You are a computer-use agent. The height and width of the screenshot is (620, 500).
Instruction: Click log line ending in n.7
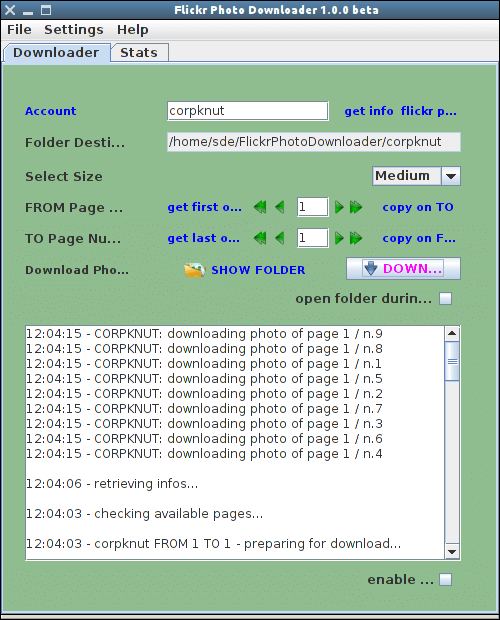point(204,409)
